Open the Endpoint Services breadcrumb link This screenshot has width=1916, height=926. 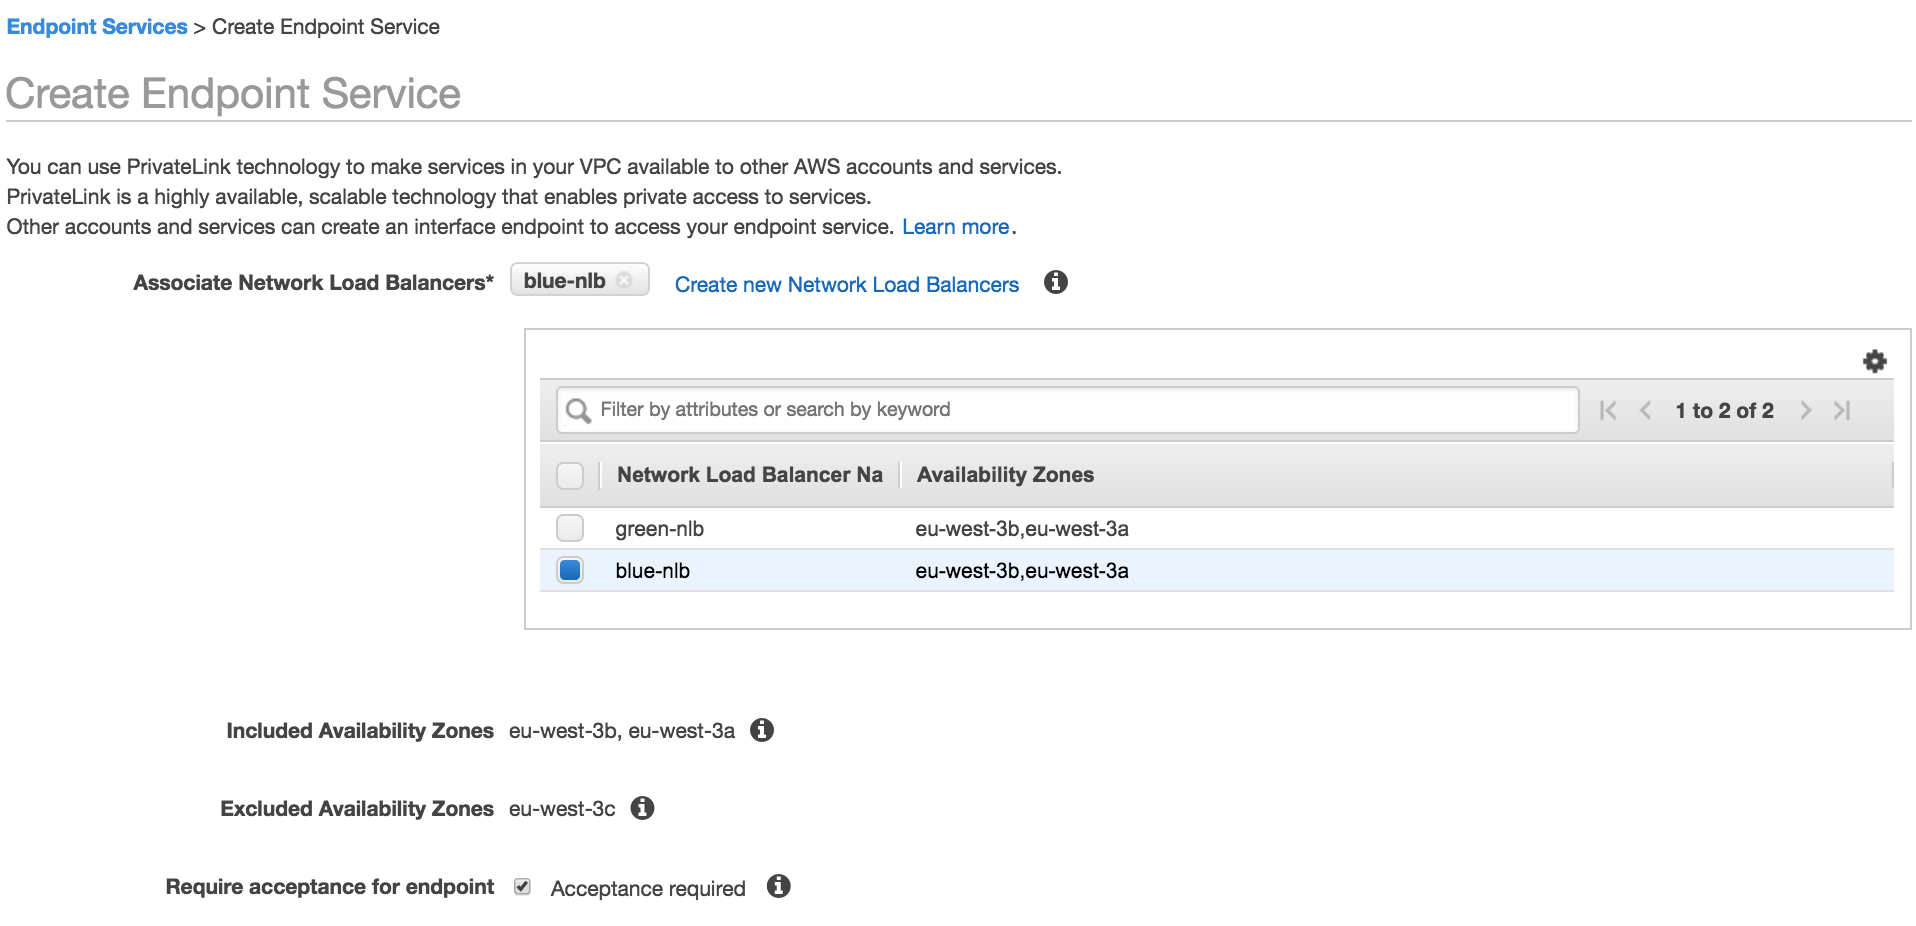[97, 27]
